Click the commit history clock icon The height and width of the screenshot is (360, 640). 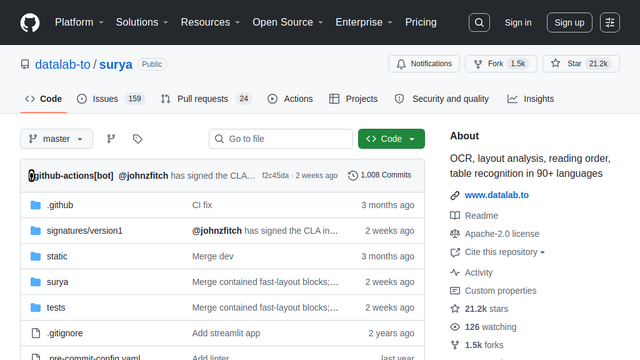(x=353, y=176)
